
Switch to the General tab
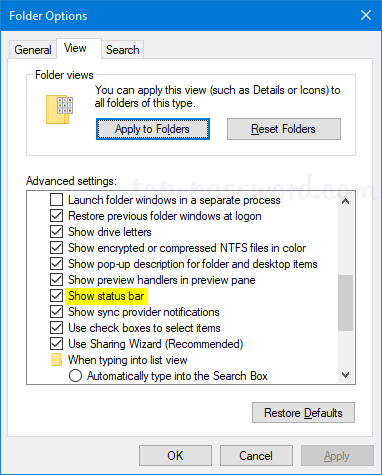(33, 50)
